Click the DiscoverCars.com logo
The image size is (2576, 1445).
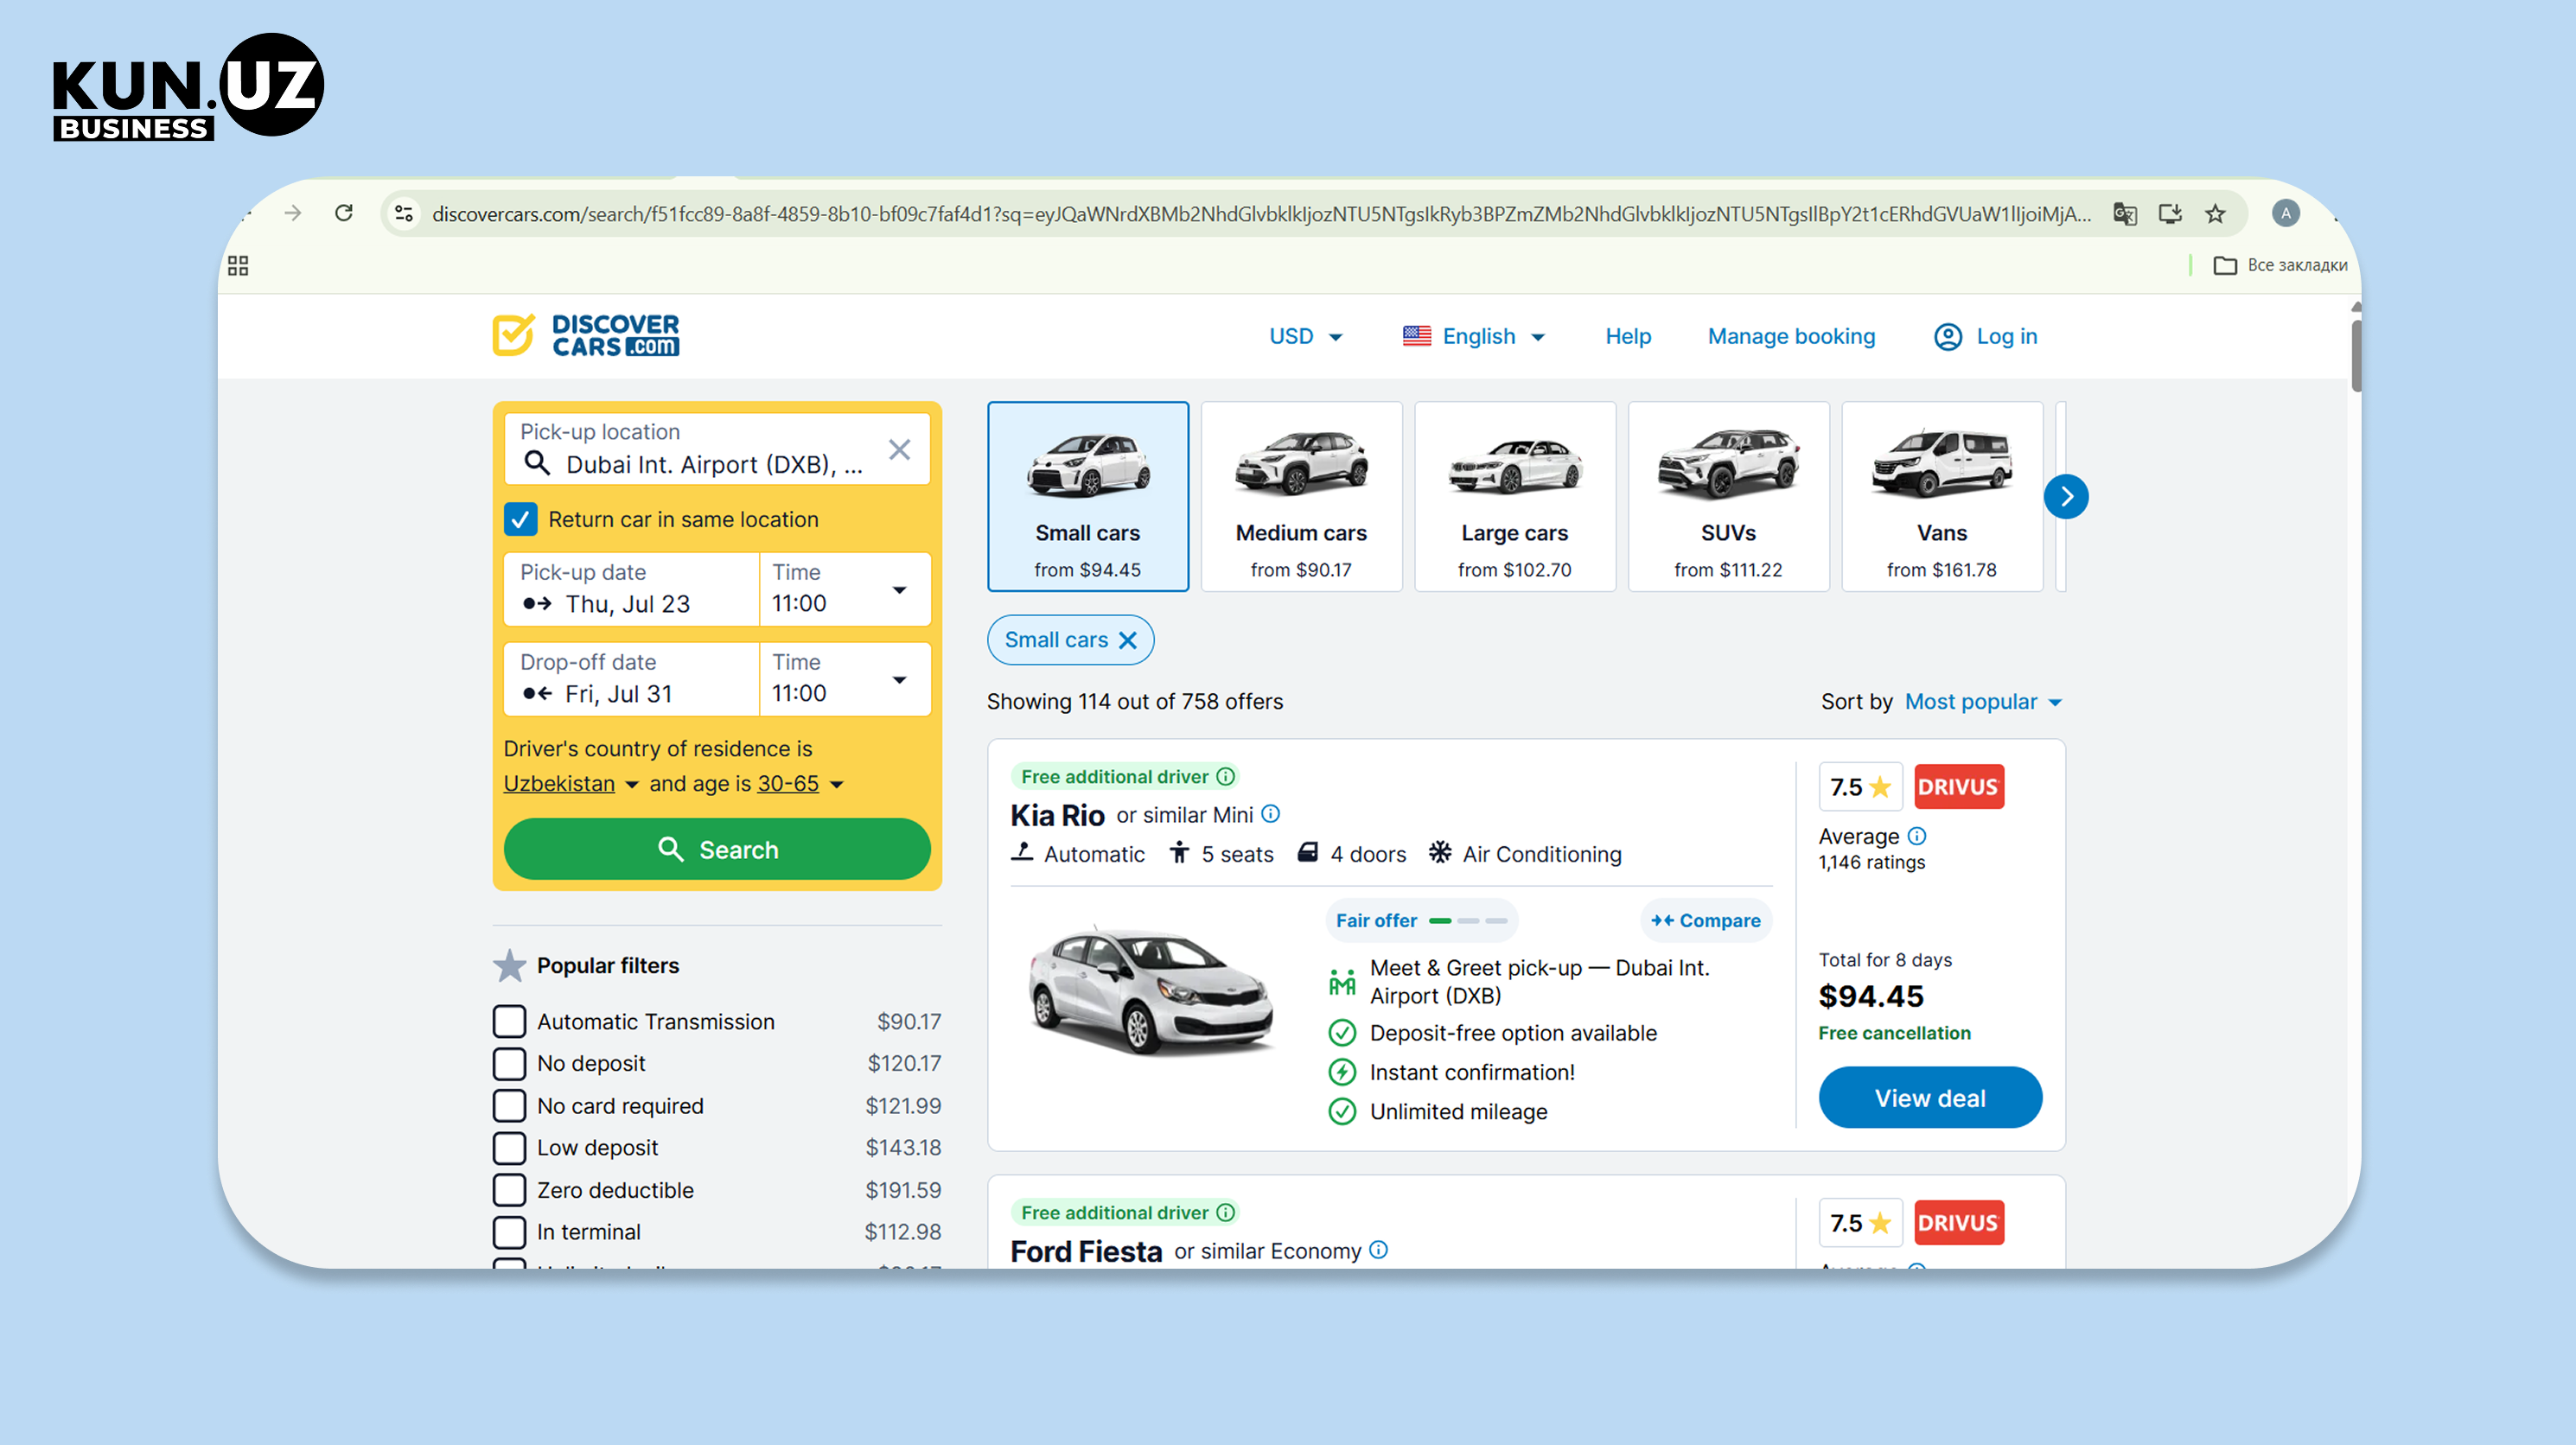click(x=586, y=336)
